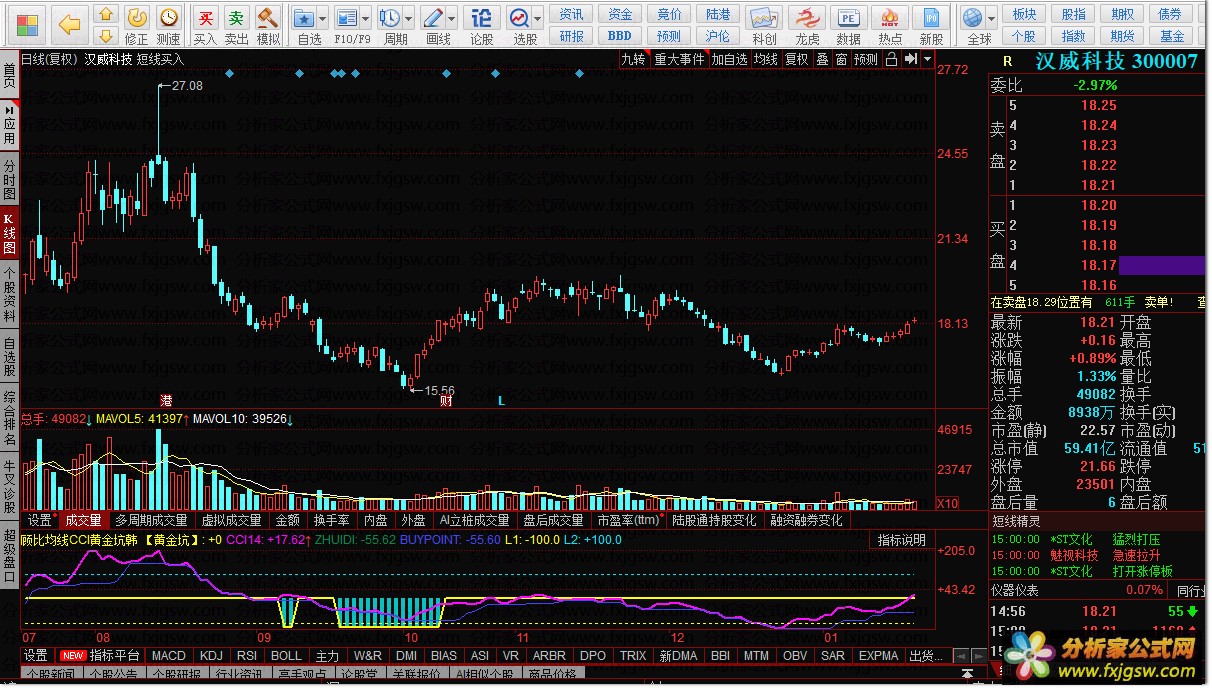Open 指标说明 indicator description
The height and width of the screenshot is (688, 1212).
(902, 540)
